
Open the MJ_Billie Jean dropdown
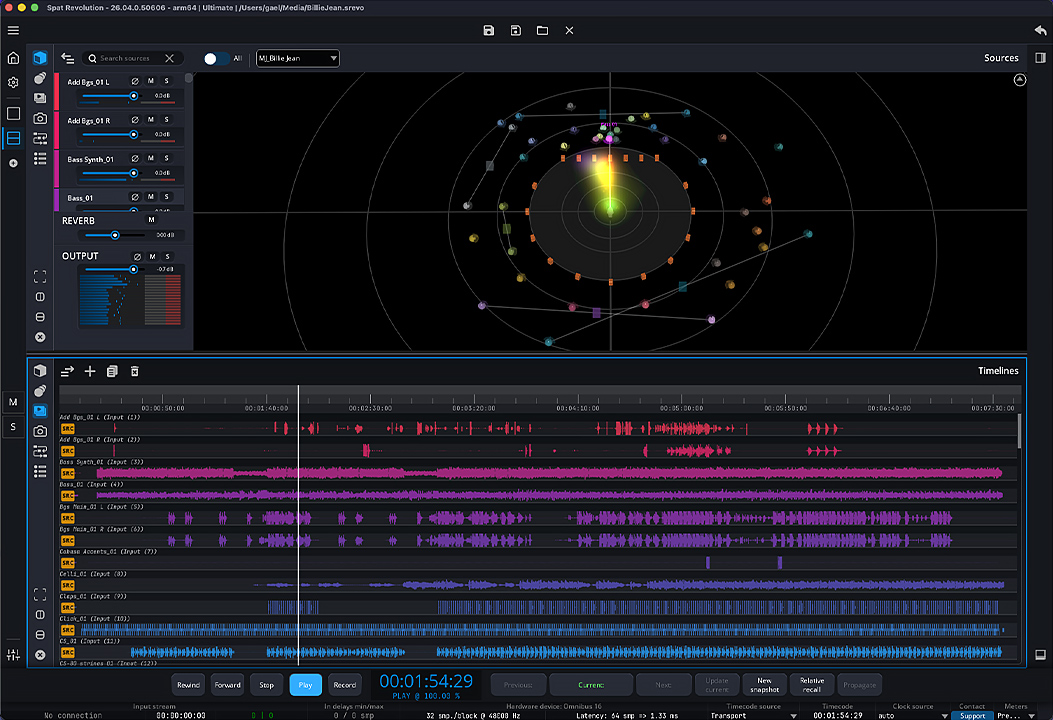pyautogui.click(x=298, y=59)
